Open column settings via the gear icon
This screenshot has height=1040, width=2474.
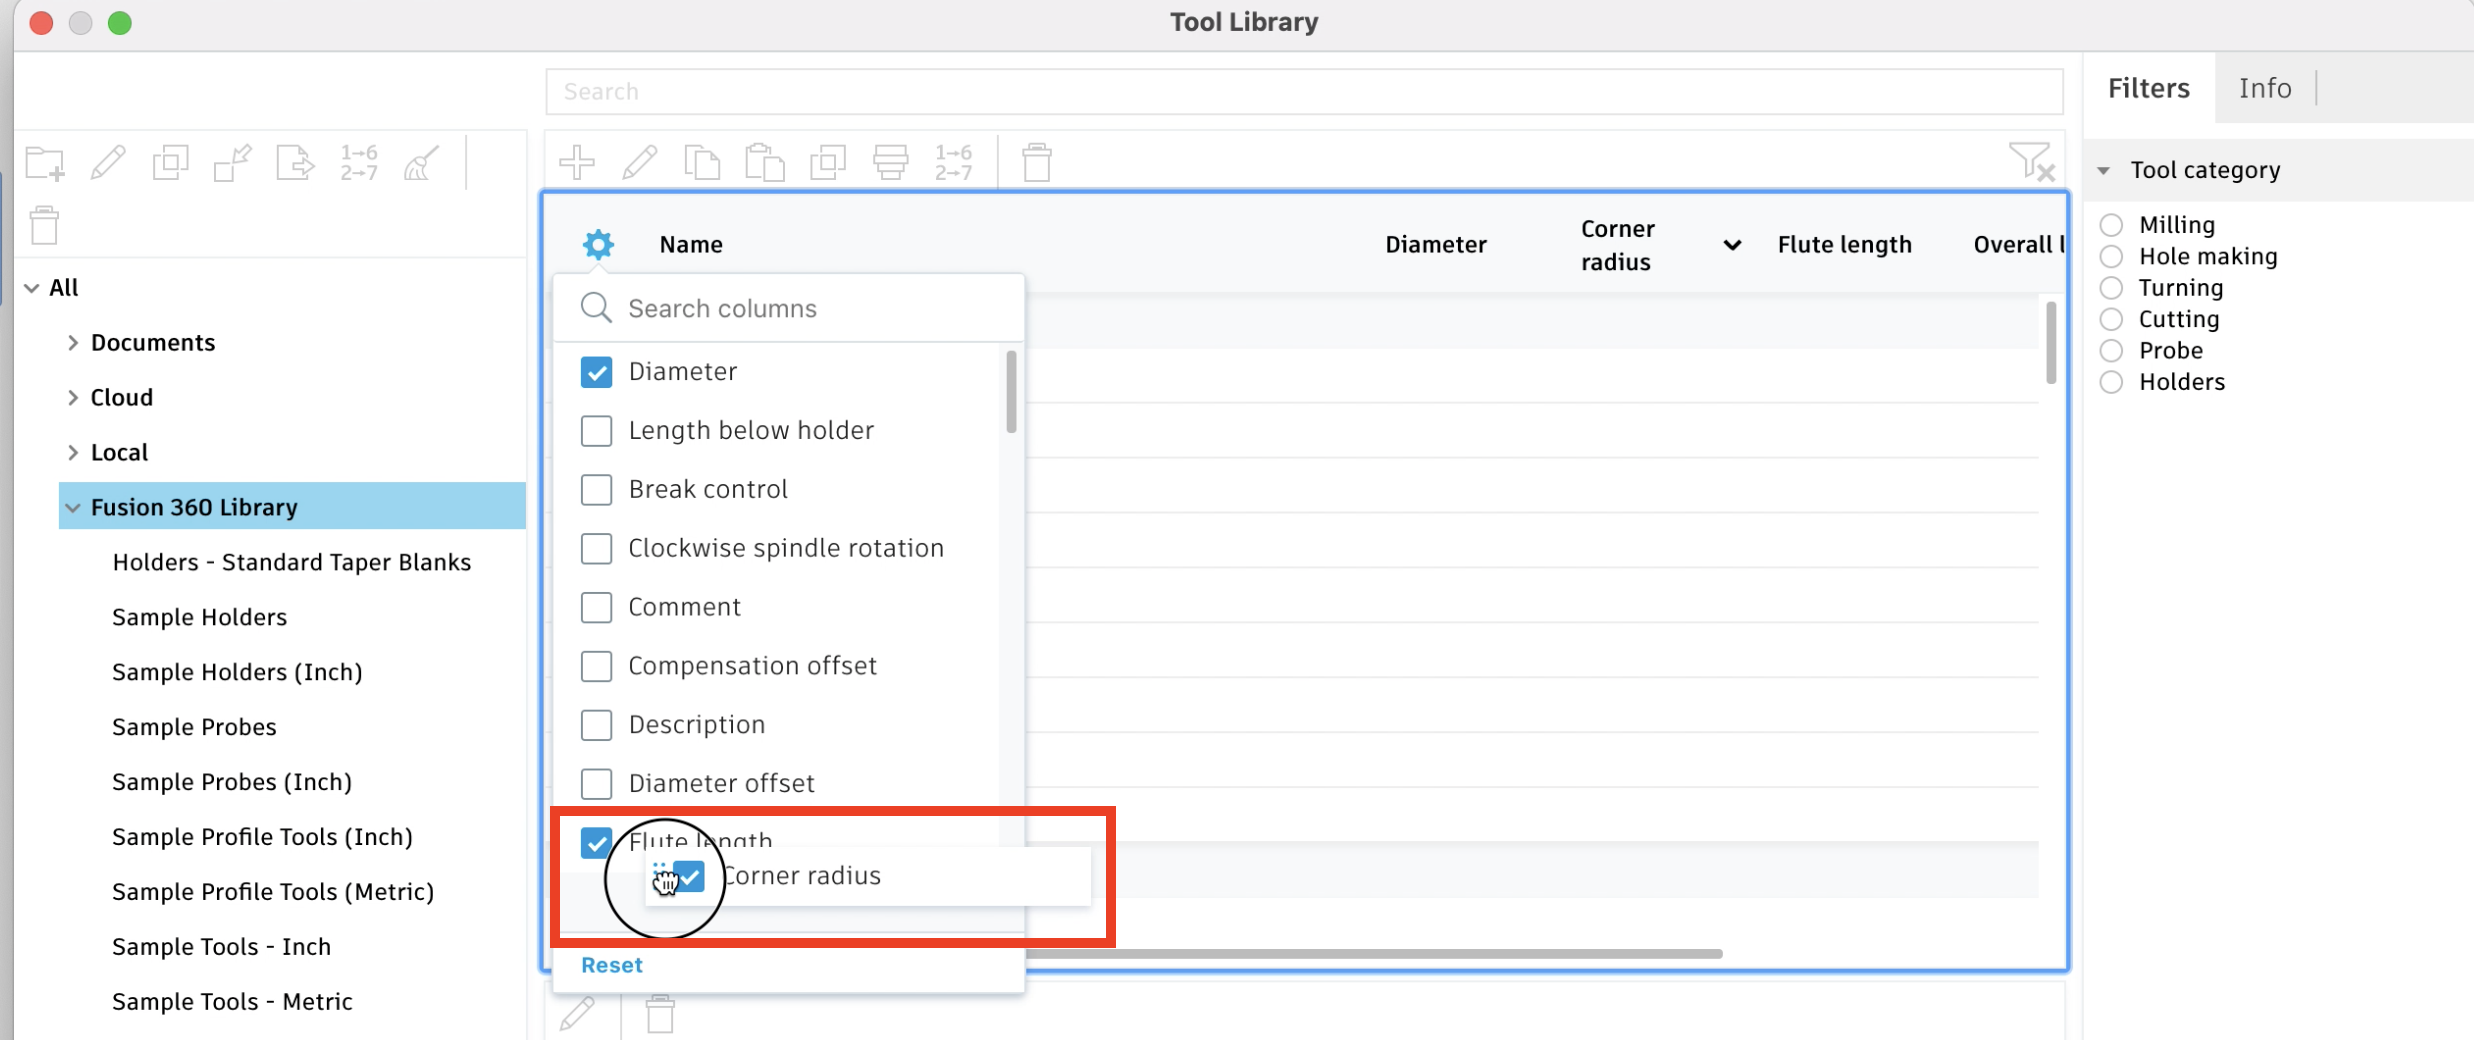click(x=597, y=244)
